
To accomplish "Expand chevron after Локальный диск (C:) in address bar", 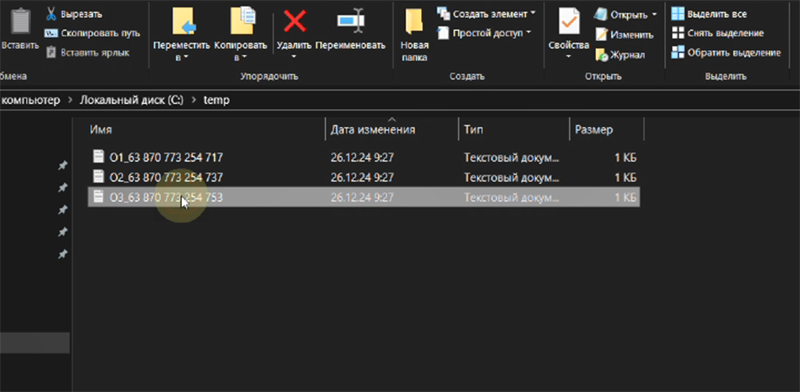I will pyautogui.click(x=194, y=101).
